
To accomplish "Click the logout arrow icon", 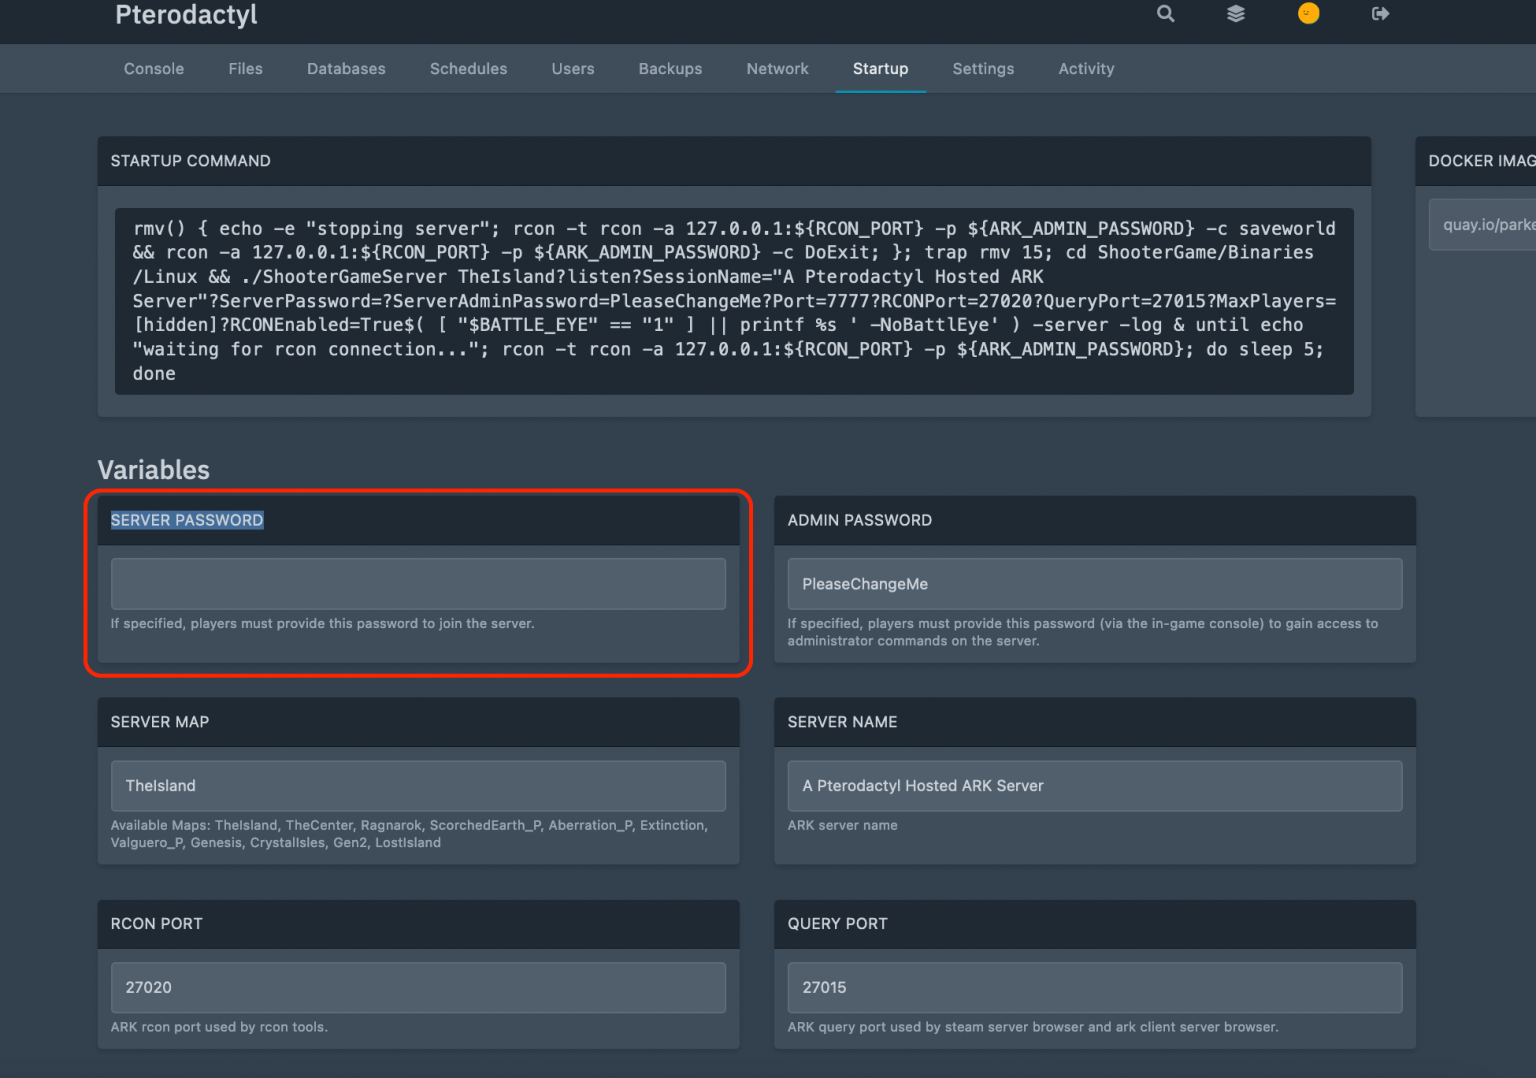I will click(x=1380, y=14).
